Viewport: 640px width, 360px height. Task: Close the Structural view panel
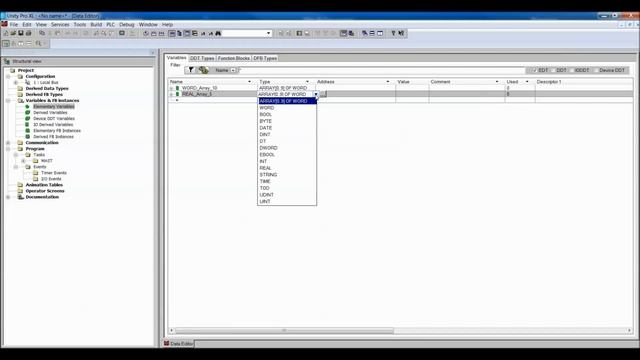(x=153, y=53)
